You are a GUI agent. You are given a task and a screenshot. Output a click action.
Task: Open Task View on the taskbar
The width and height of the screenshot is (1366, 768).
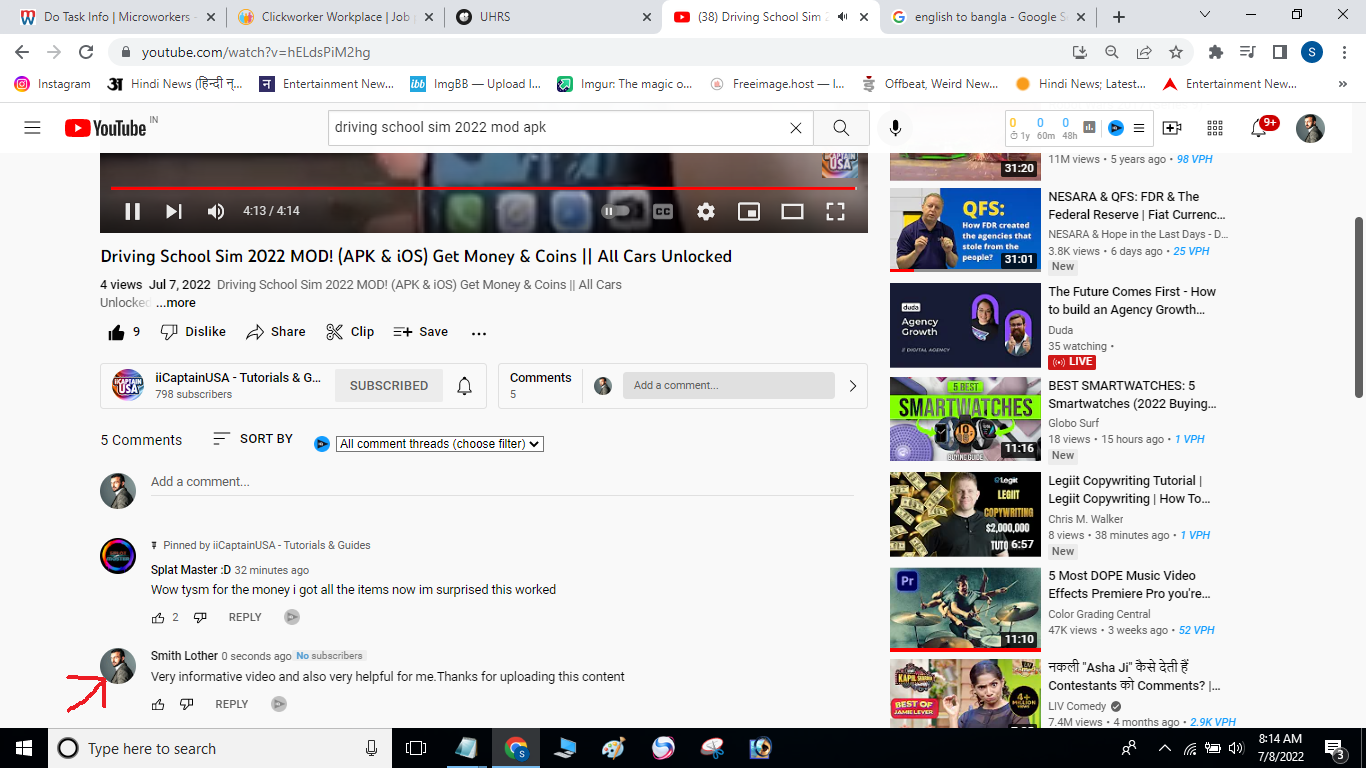tap(416, 748)
